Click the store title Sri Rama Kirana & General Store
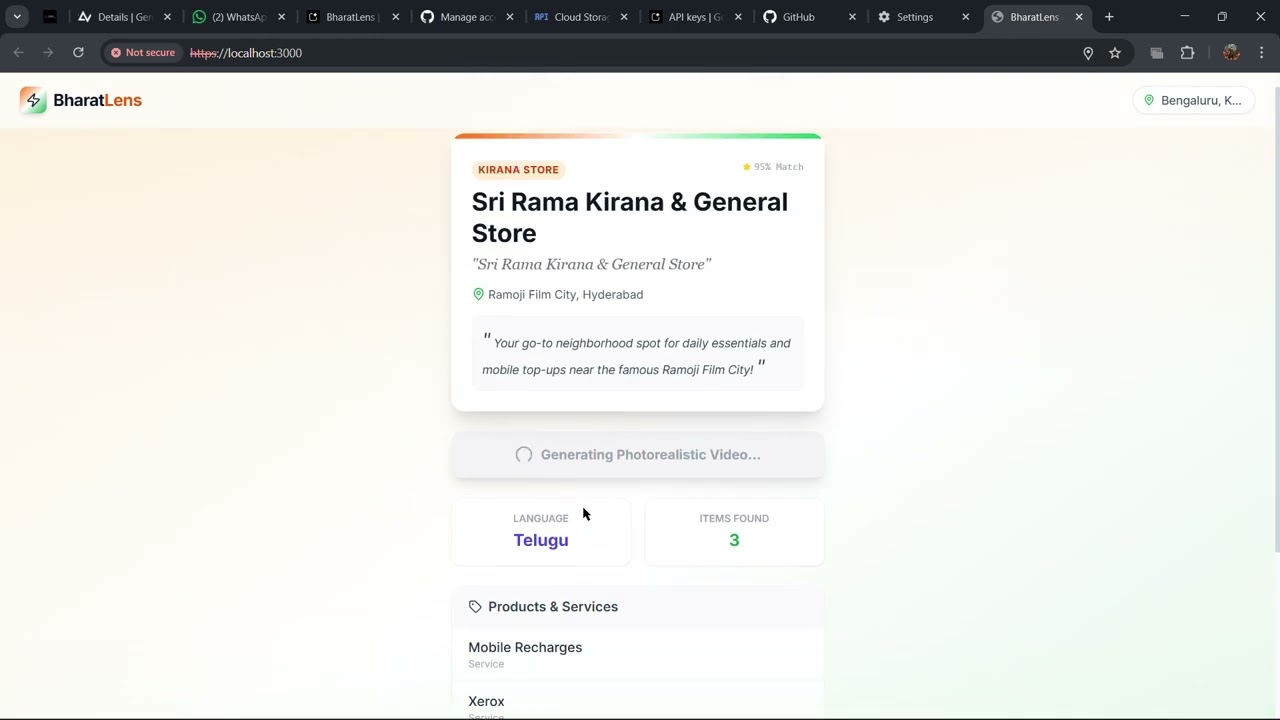 [x=630, y=217]
